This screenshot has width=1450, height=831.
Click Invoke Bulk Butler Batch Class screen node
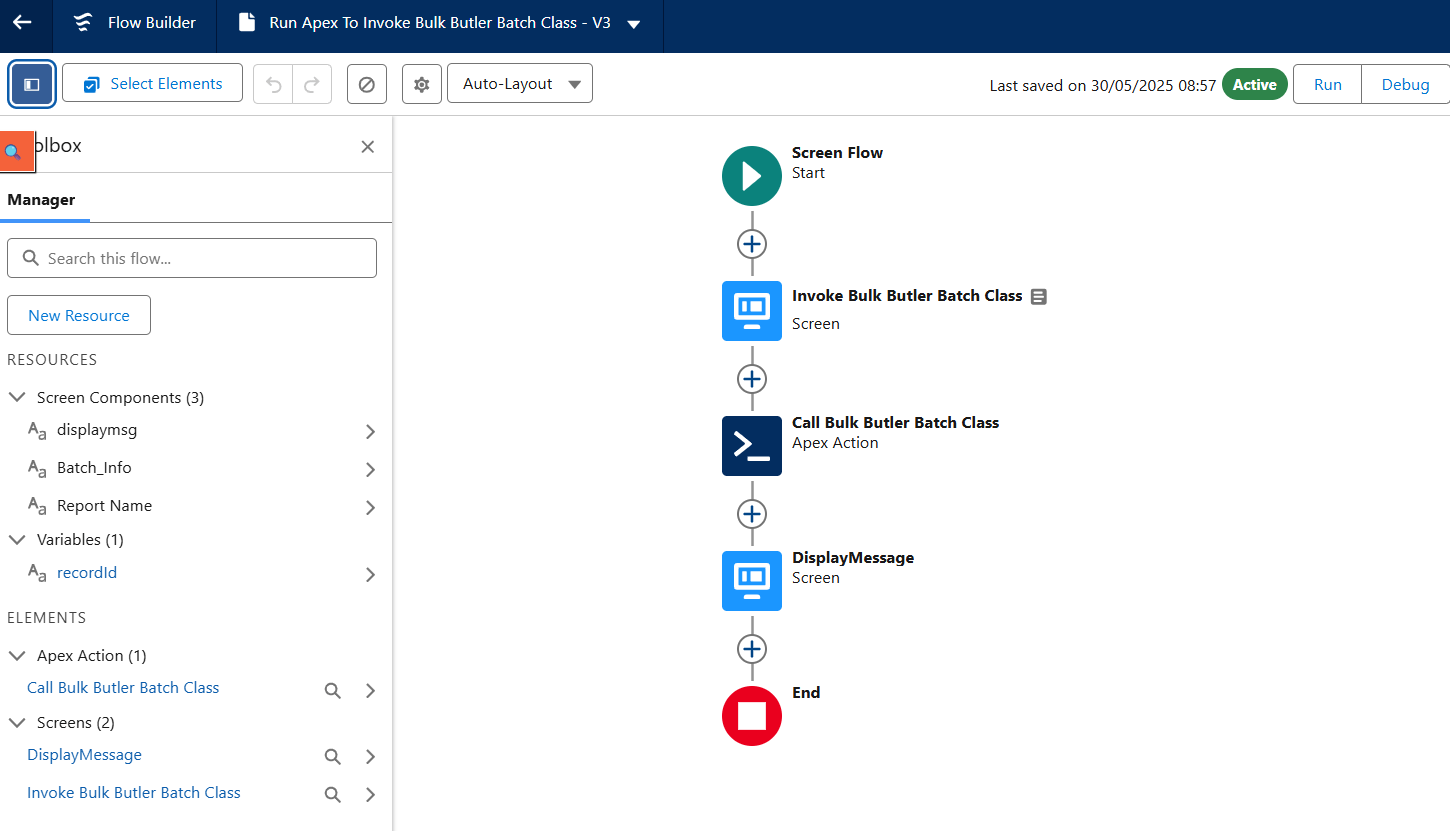pos(752,311)
